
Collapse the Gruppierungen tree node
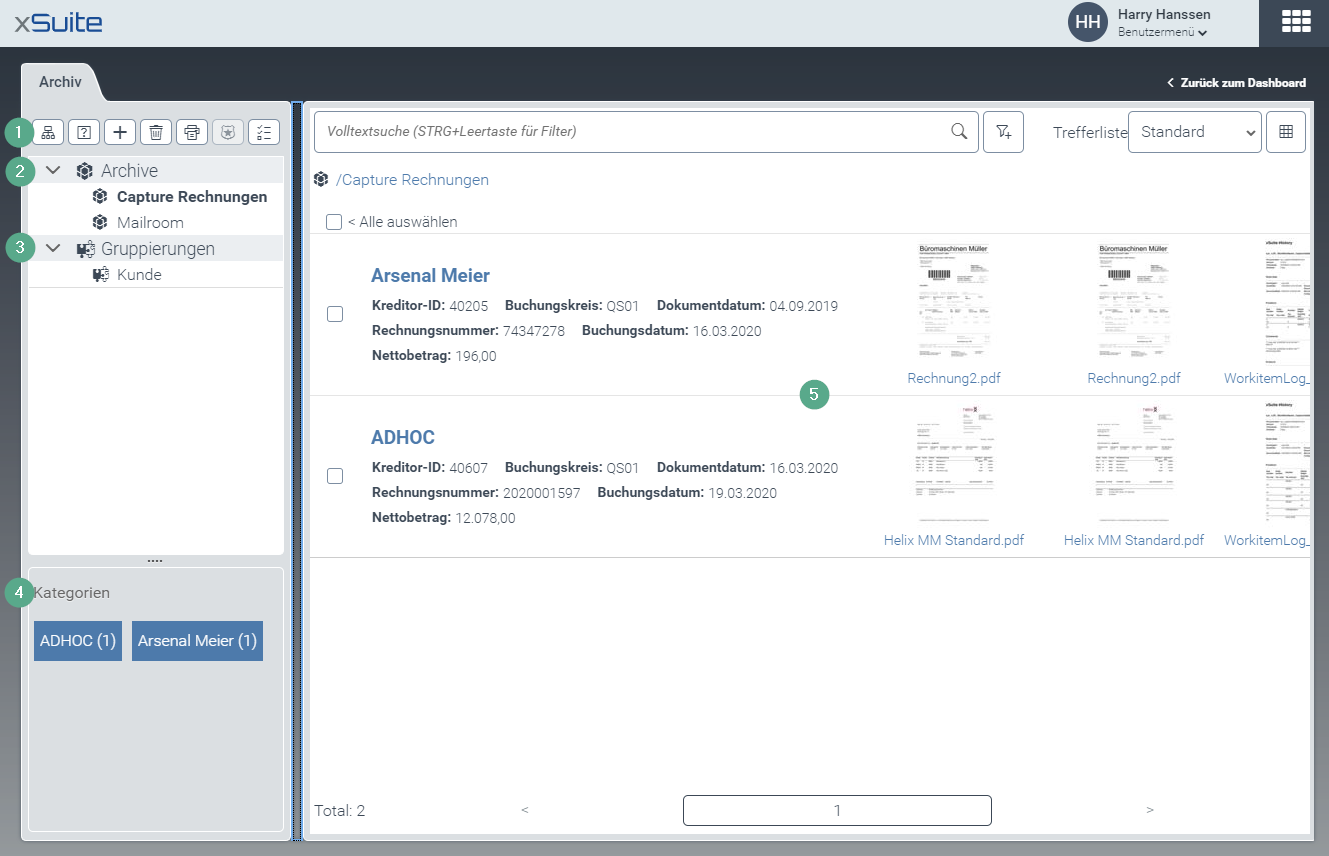click(x=53, y=249)
